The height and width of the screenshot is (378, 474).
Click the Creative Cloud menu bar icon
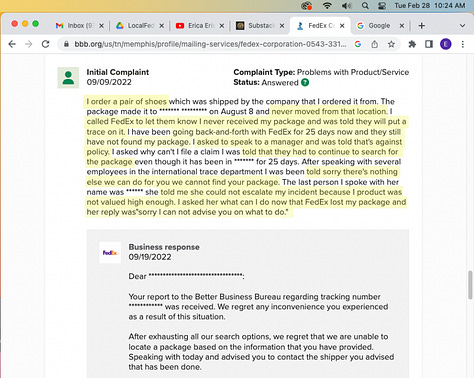point(306,6)
